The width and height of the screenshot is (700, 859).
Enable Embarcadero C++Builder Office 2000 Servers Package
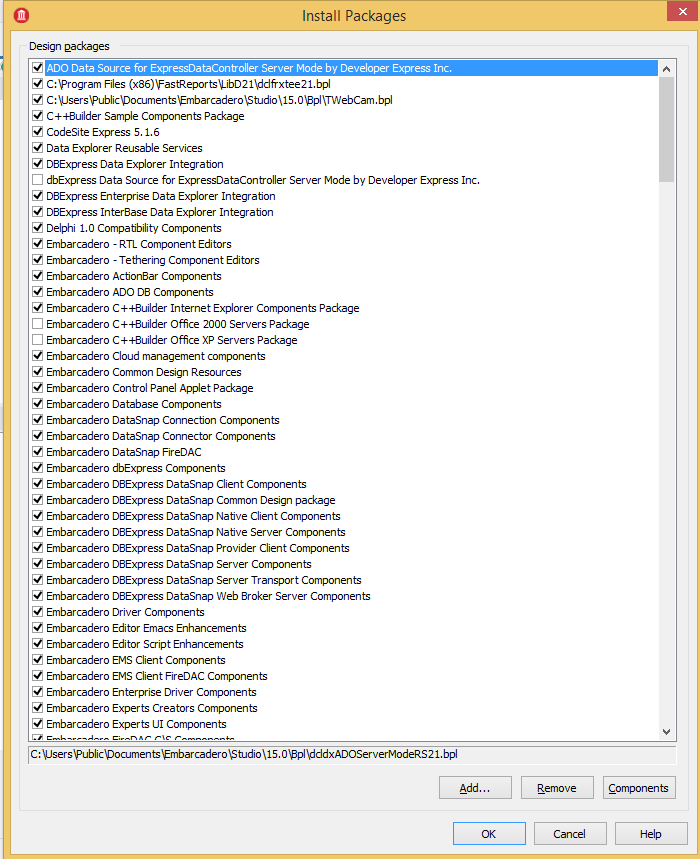pyautogui.click(x=38, y=324)
